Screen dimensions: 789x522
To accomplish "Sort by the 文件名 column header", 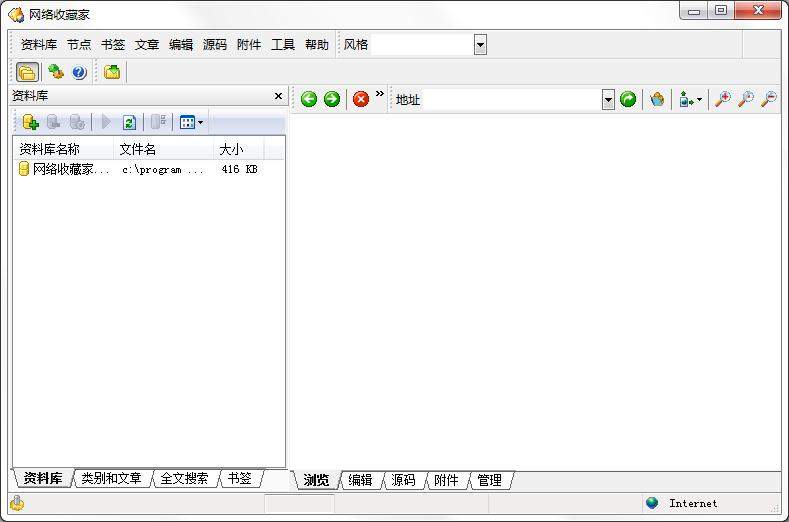I will pos(138,149).
